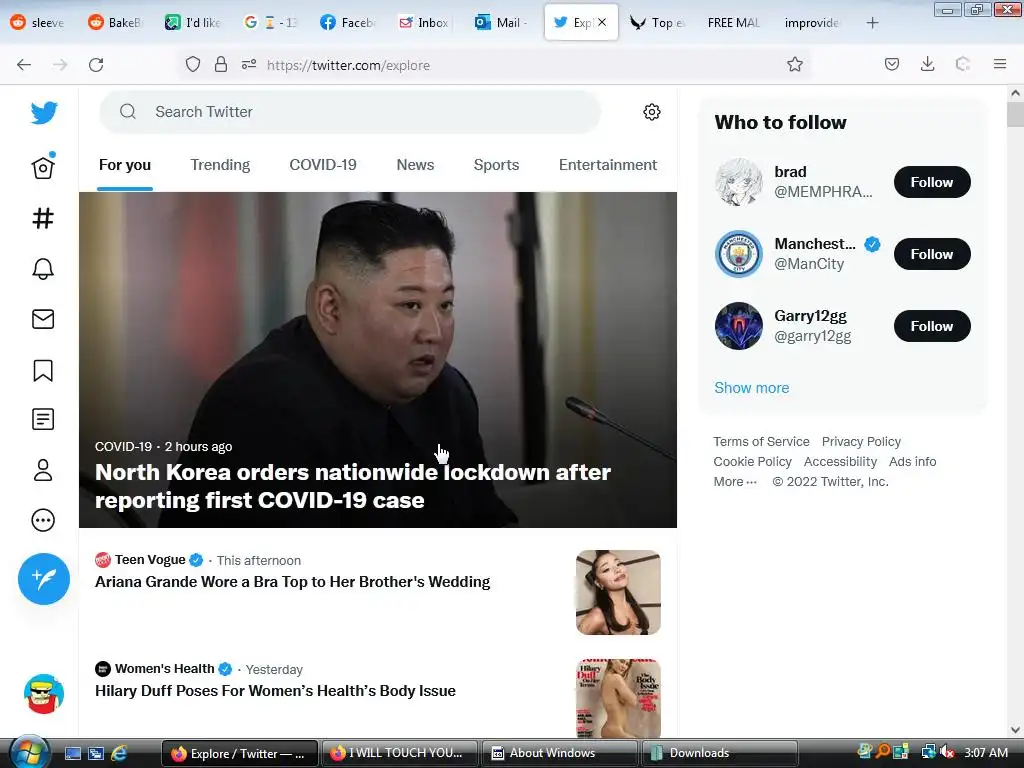The height and width of the screenshot is (768, 1024).
Task: Open the Ariana Grande Teen Vogue headline
Action: click(x=293, y=582)
